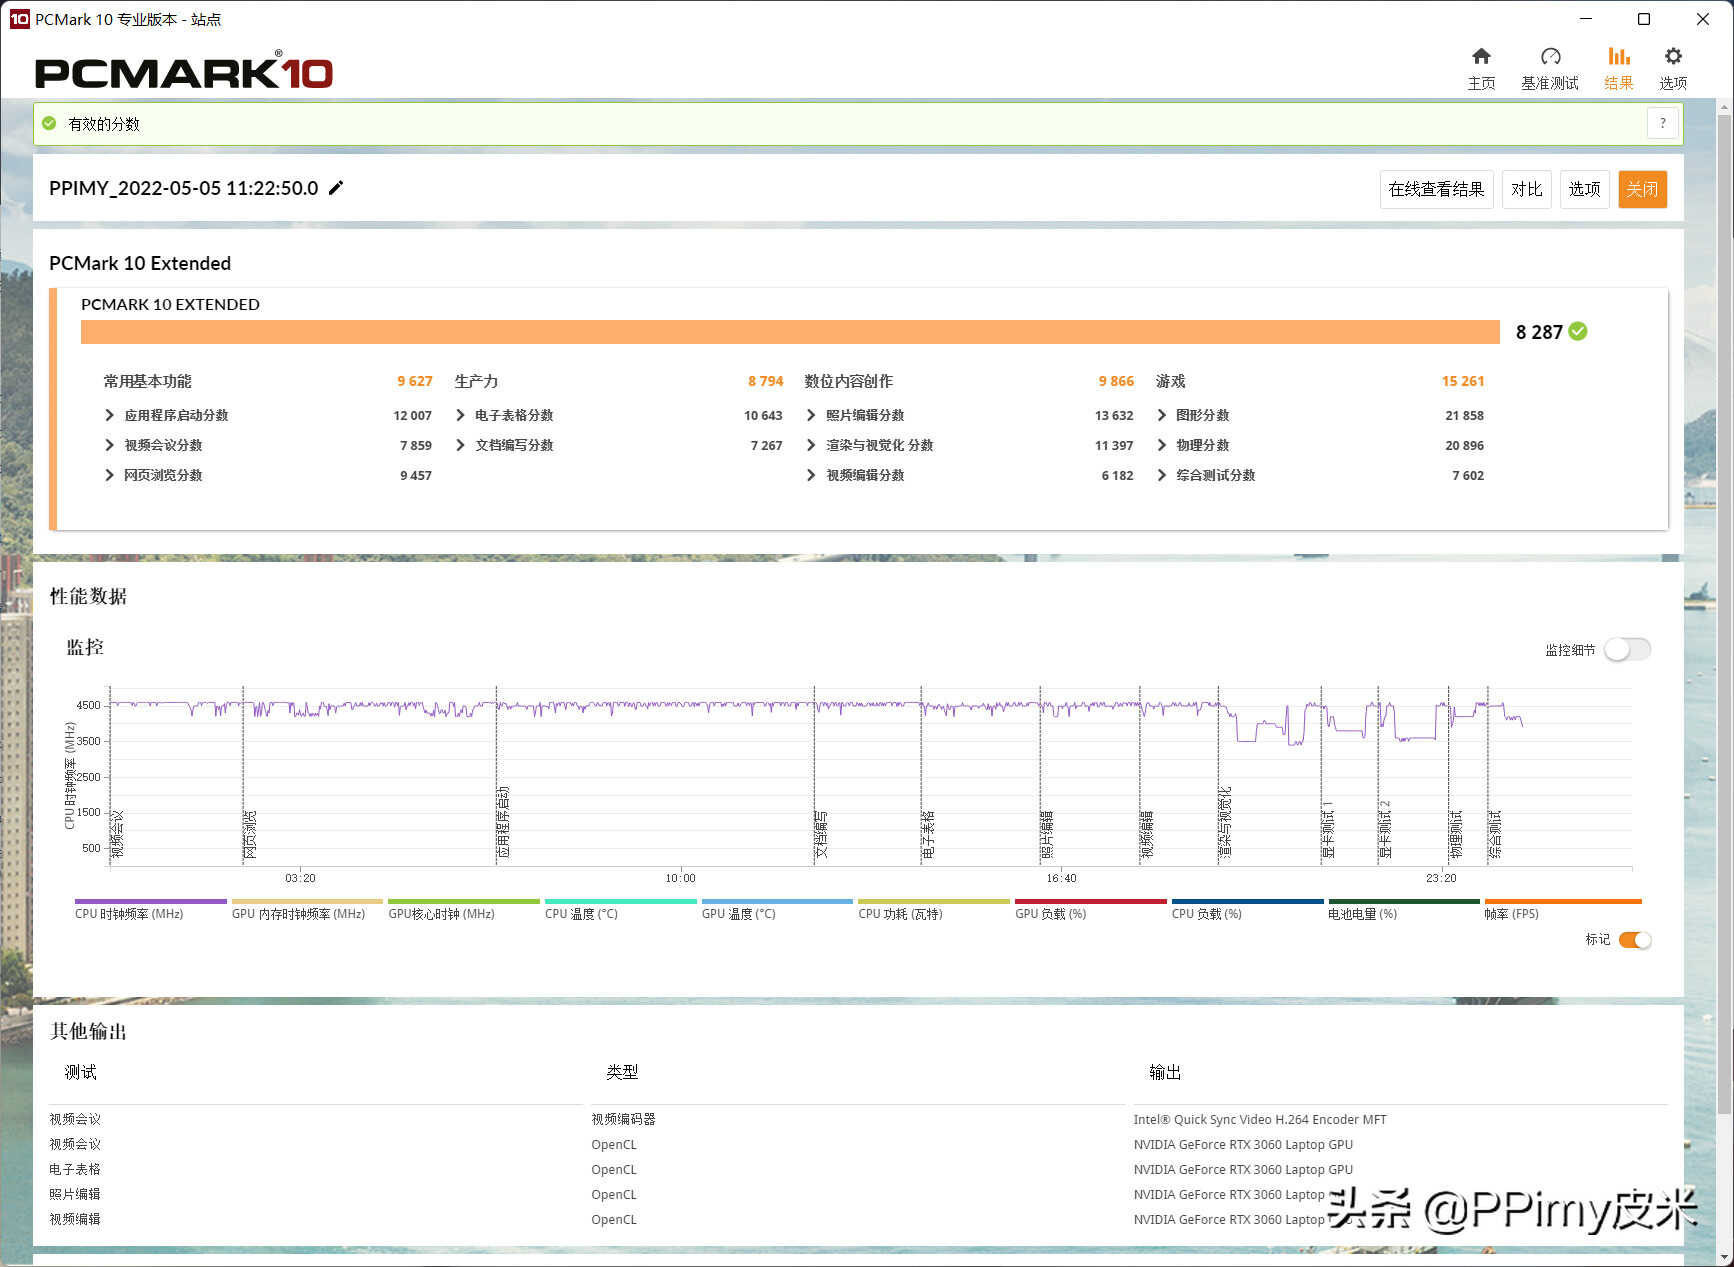Open the 基准测试 benchmark gauge icon
This screenshot has height=1267, width=1734.
(1550, 56)
